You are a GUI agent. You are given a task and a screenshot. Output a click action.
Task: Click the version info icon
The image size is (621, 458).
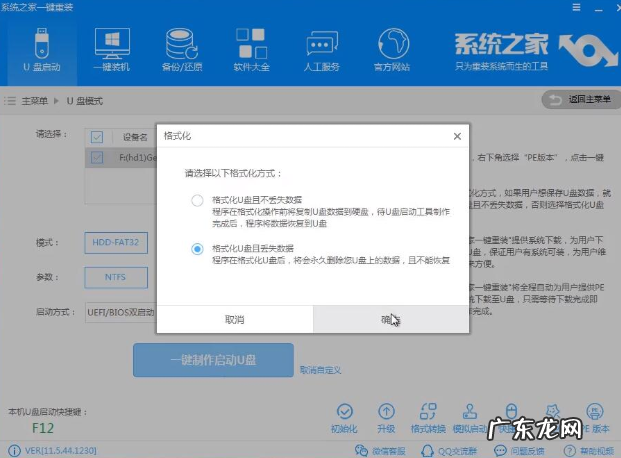[14, 451]
